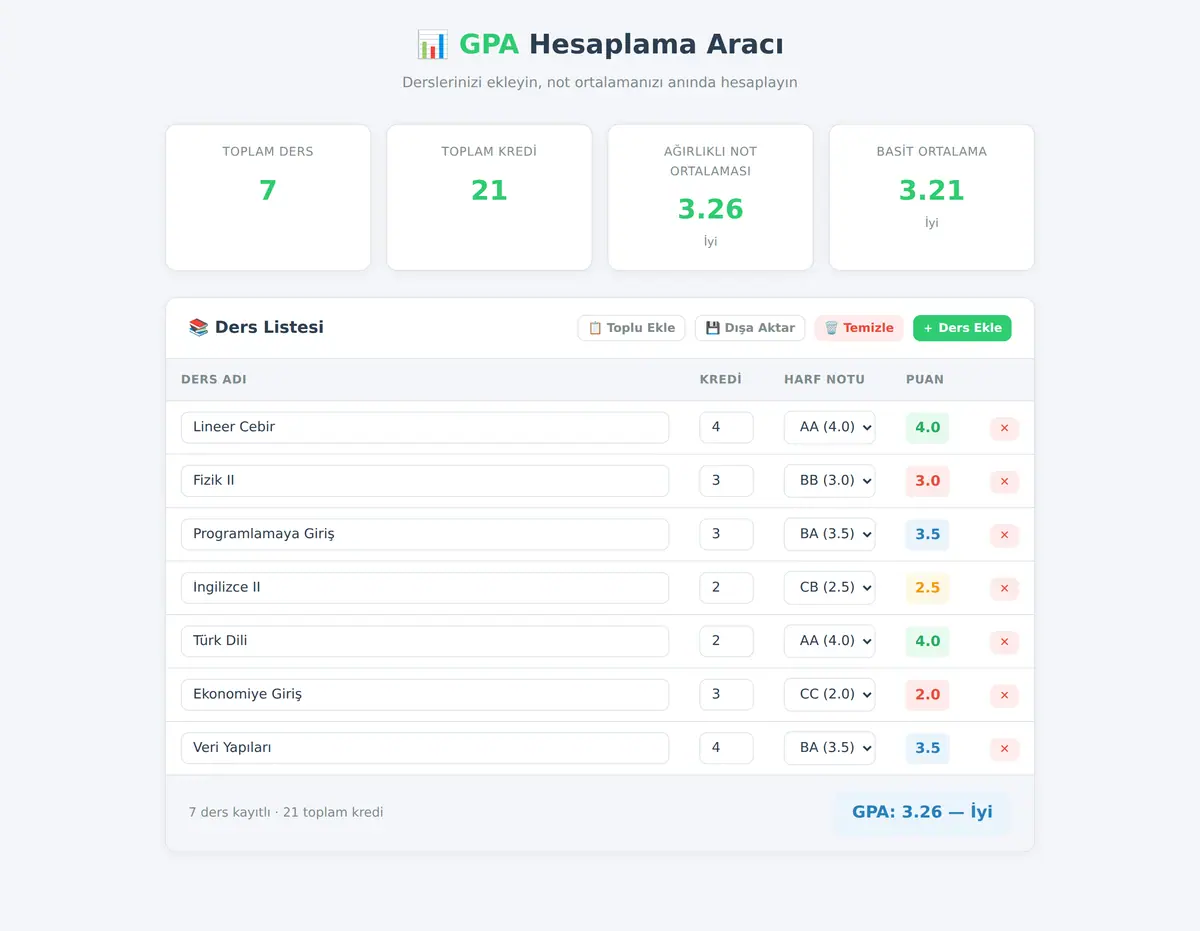Click the Ders Listesi heading

coord(256,327)
